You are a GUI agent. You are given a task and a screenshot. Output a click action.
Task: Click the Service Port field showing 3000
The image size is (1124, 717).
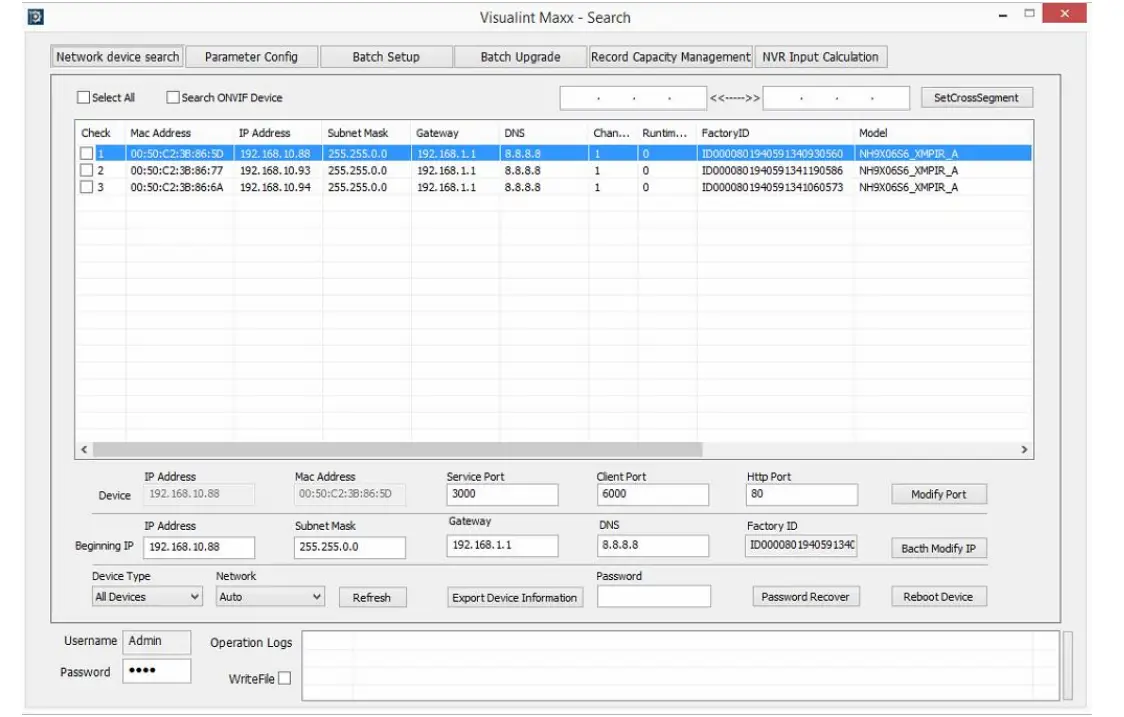pyautogui.click(x=503, y=494)
